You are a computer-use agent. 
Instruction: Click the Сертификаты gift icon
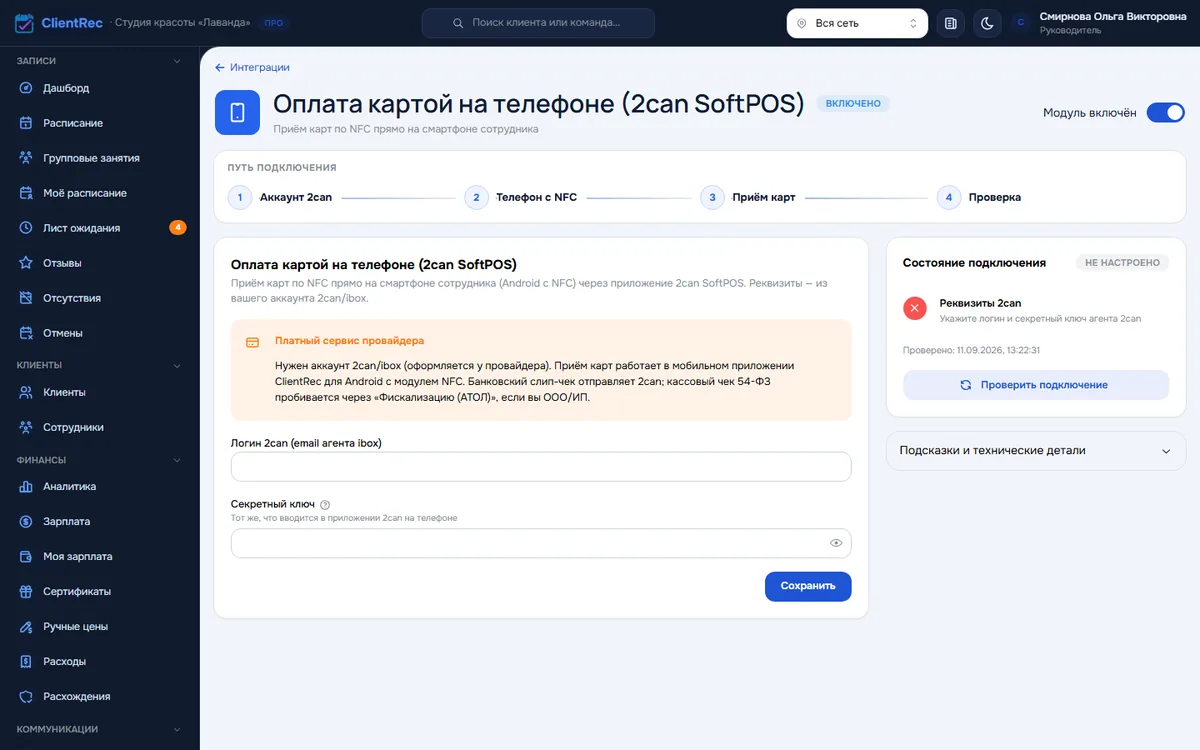[27, 592]
